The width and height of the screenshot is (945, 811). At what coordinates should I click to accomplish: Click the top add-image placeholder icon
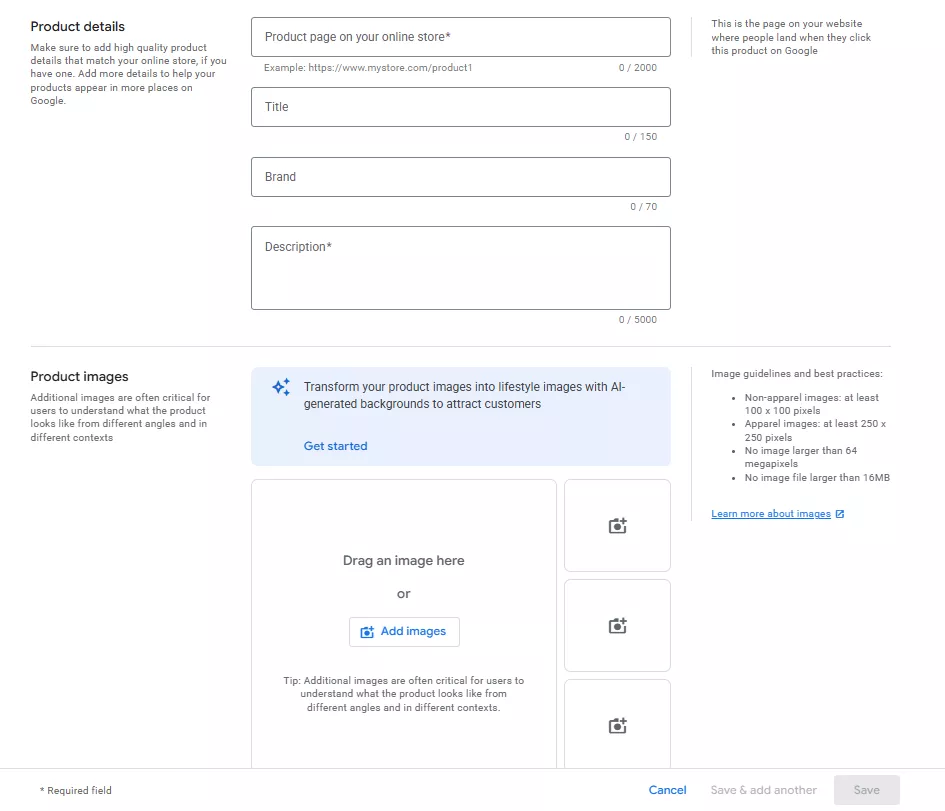pyautogui.click(x=618, y=526)
